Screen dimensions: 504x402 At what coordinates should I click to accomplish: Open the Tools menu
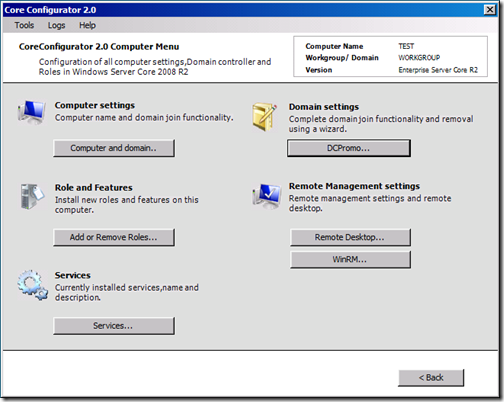pyautogui.click(x=24, y=25)
